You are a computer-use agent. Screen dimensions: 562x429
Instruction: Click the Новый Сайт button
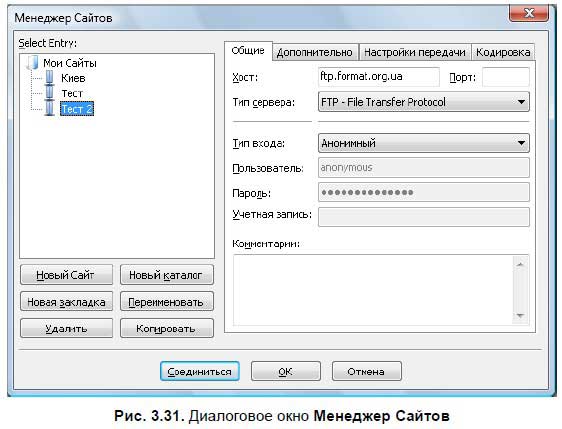click(66, 275)
